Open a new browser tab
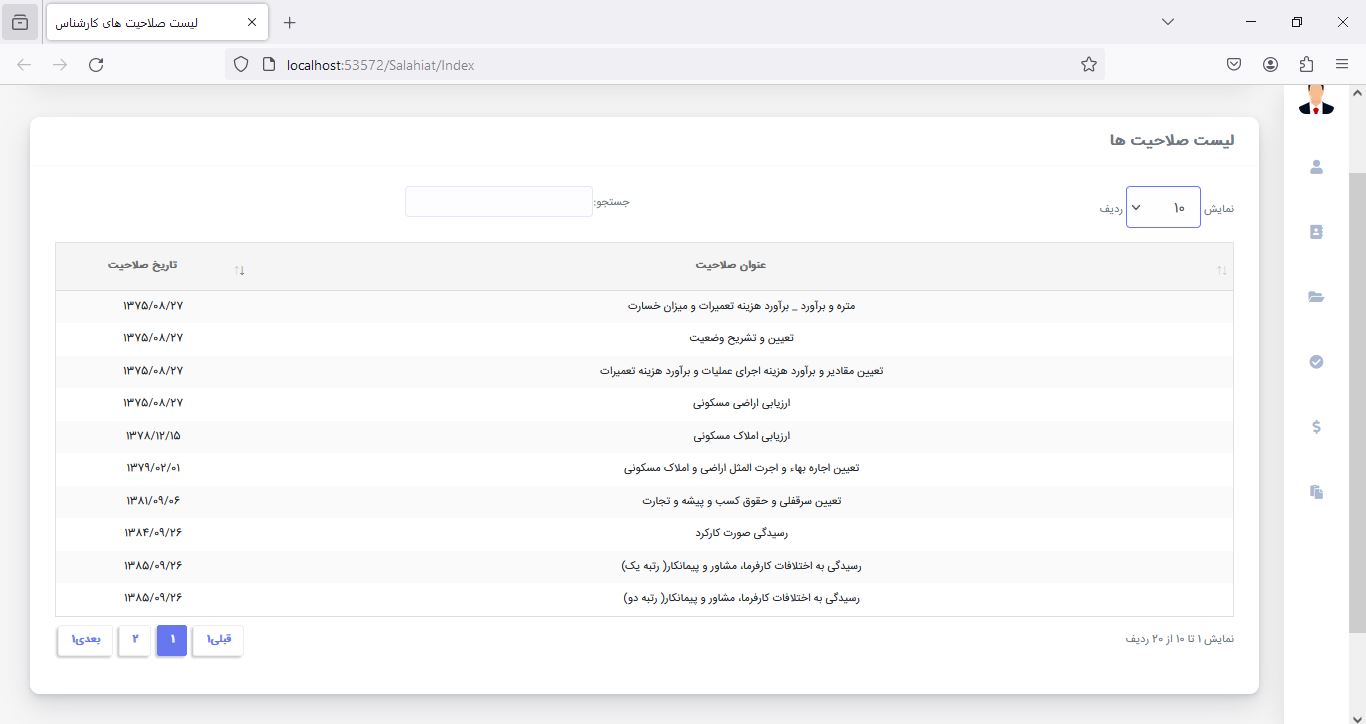 (x=290, y=22)
